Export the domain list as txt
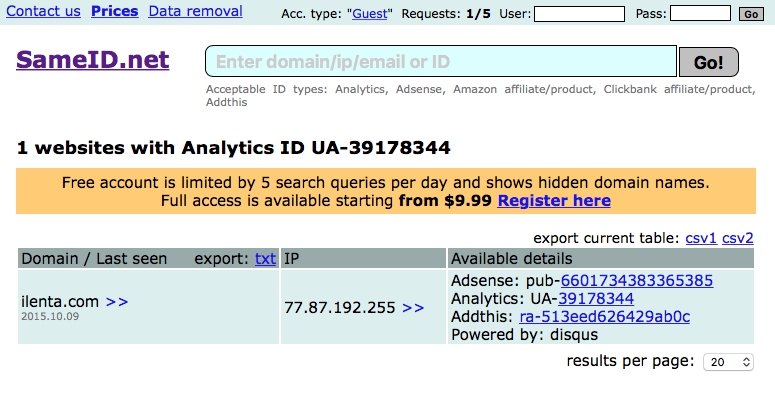The height and width of the screenshot is (416, 775). 265,258
